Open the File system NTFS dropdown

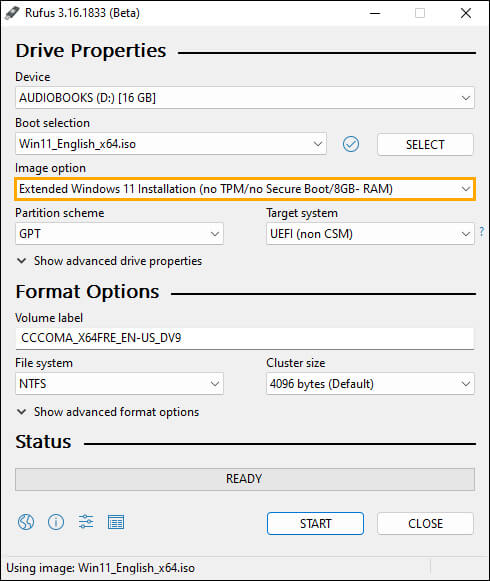(119, 384)
